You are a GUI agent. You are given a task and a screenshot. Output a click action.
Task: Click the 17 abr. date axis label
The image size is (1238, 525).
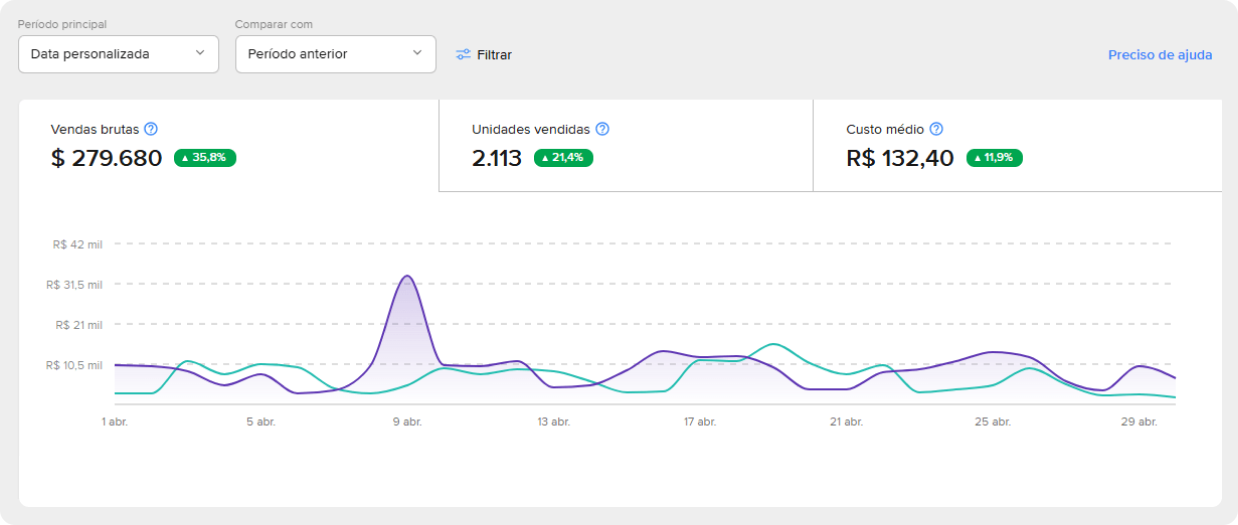tap(701, 422)
